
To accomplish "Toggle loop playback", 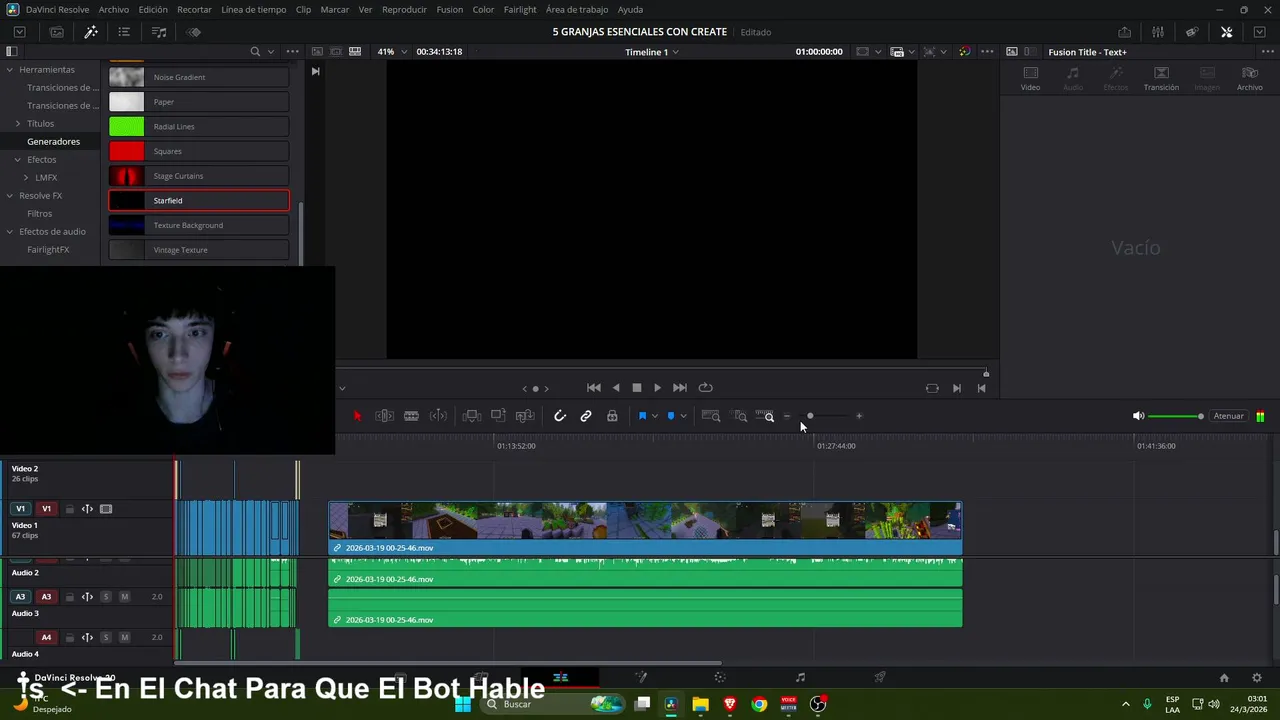I will 705,388.
